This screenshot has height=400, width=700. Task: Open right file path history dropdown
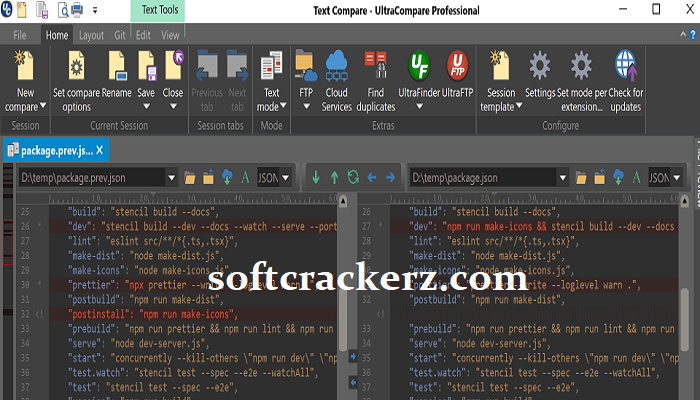pyautogui.click(x=562, y=178)
